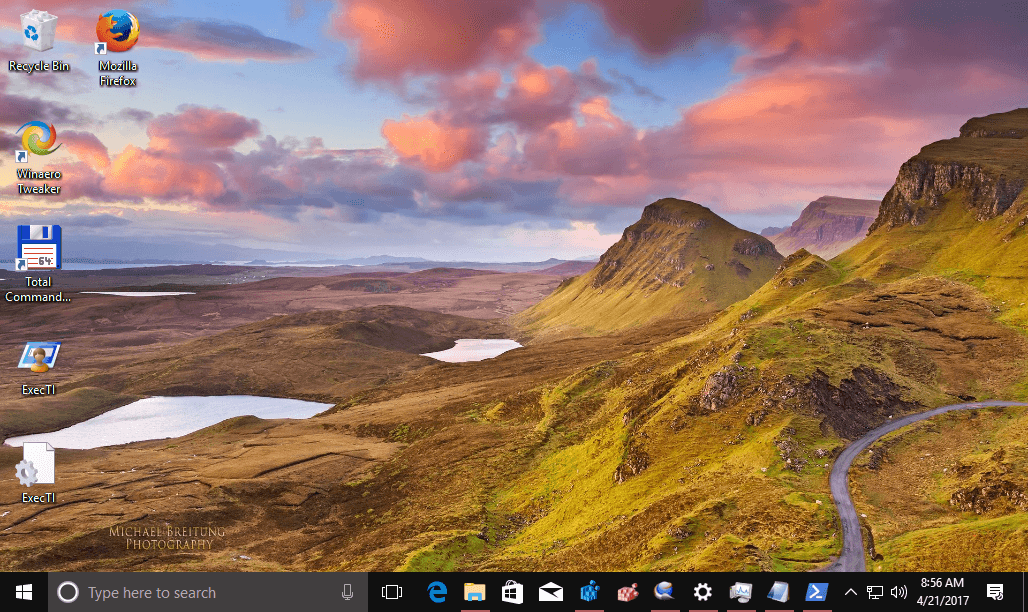1028x612 pixels.
Task: Expand hidden system tray icons
Action: tap(850, 592)
